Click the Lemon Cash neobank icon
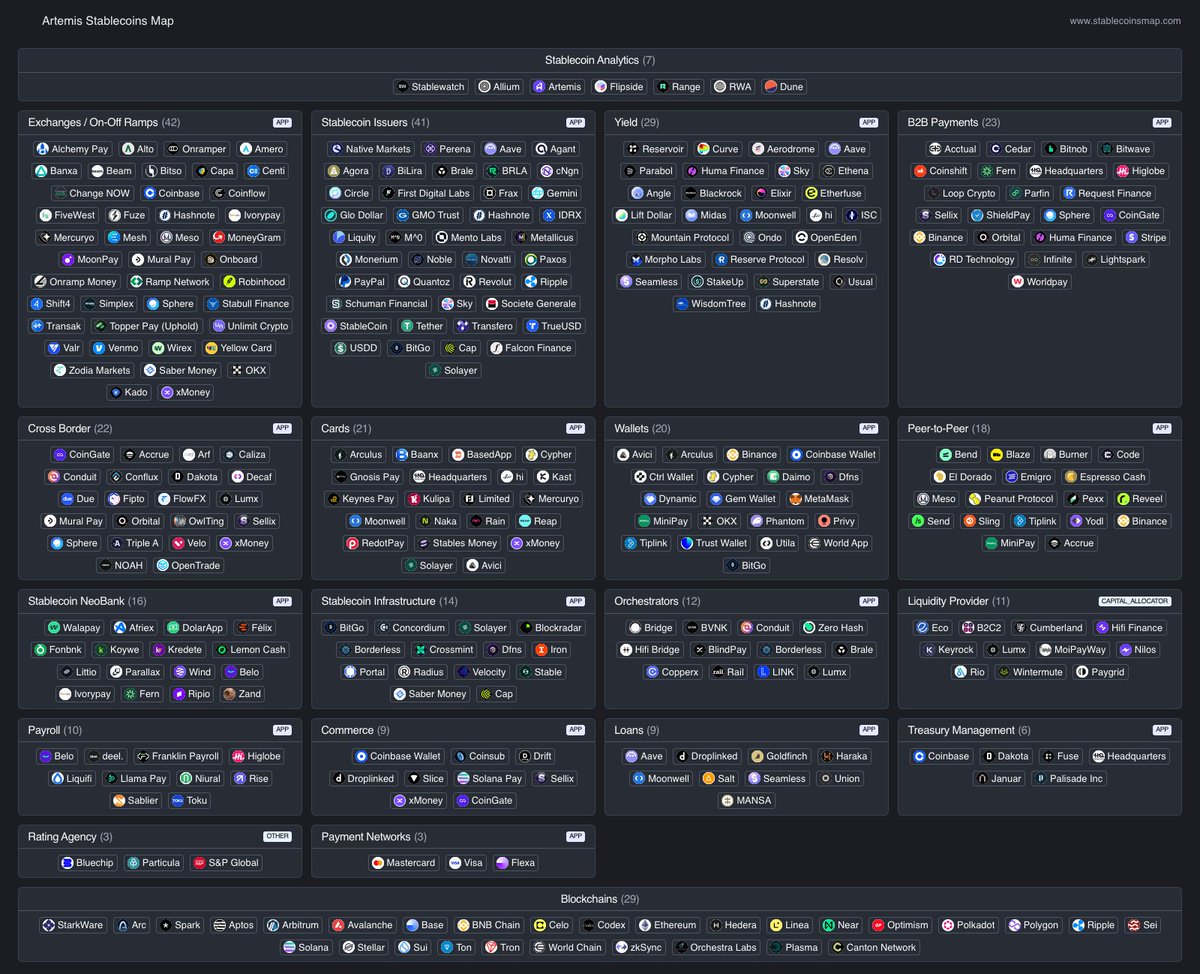The image size is (1200, 974). [221, 650]
